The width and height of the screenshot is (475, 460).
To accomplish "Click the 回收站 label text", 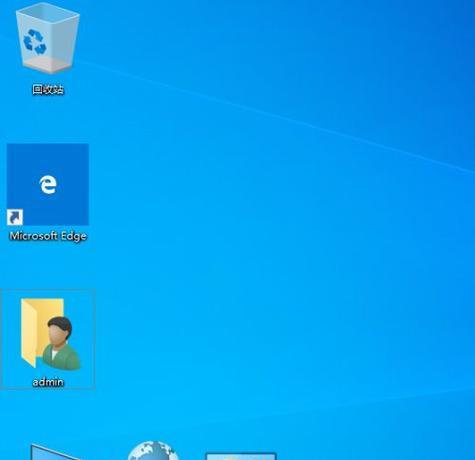I will pos(48,89).
